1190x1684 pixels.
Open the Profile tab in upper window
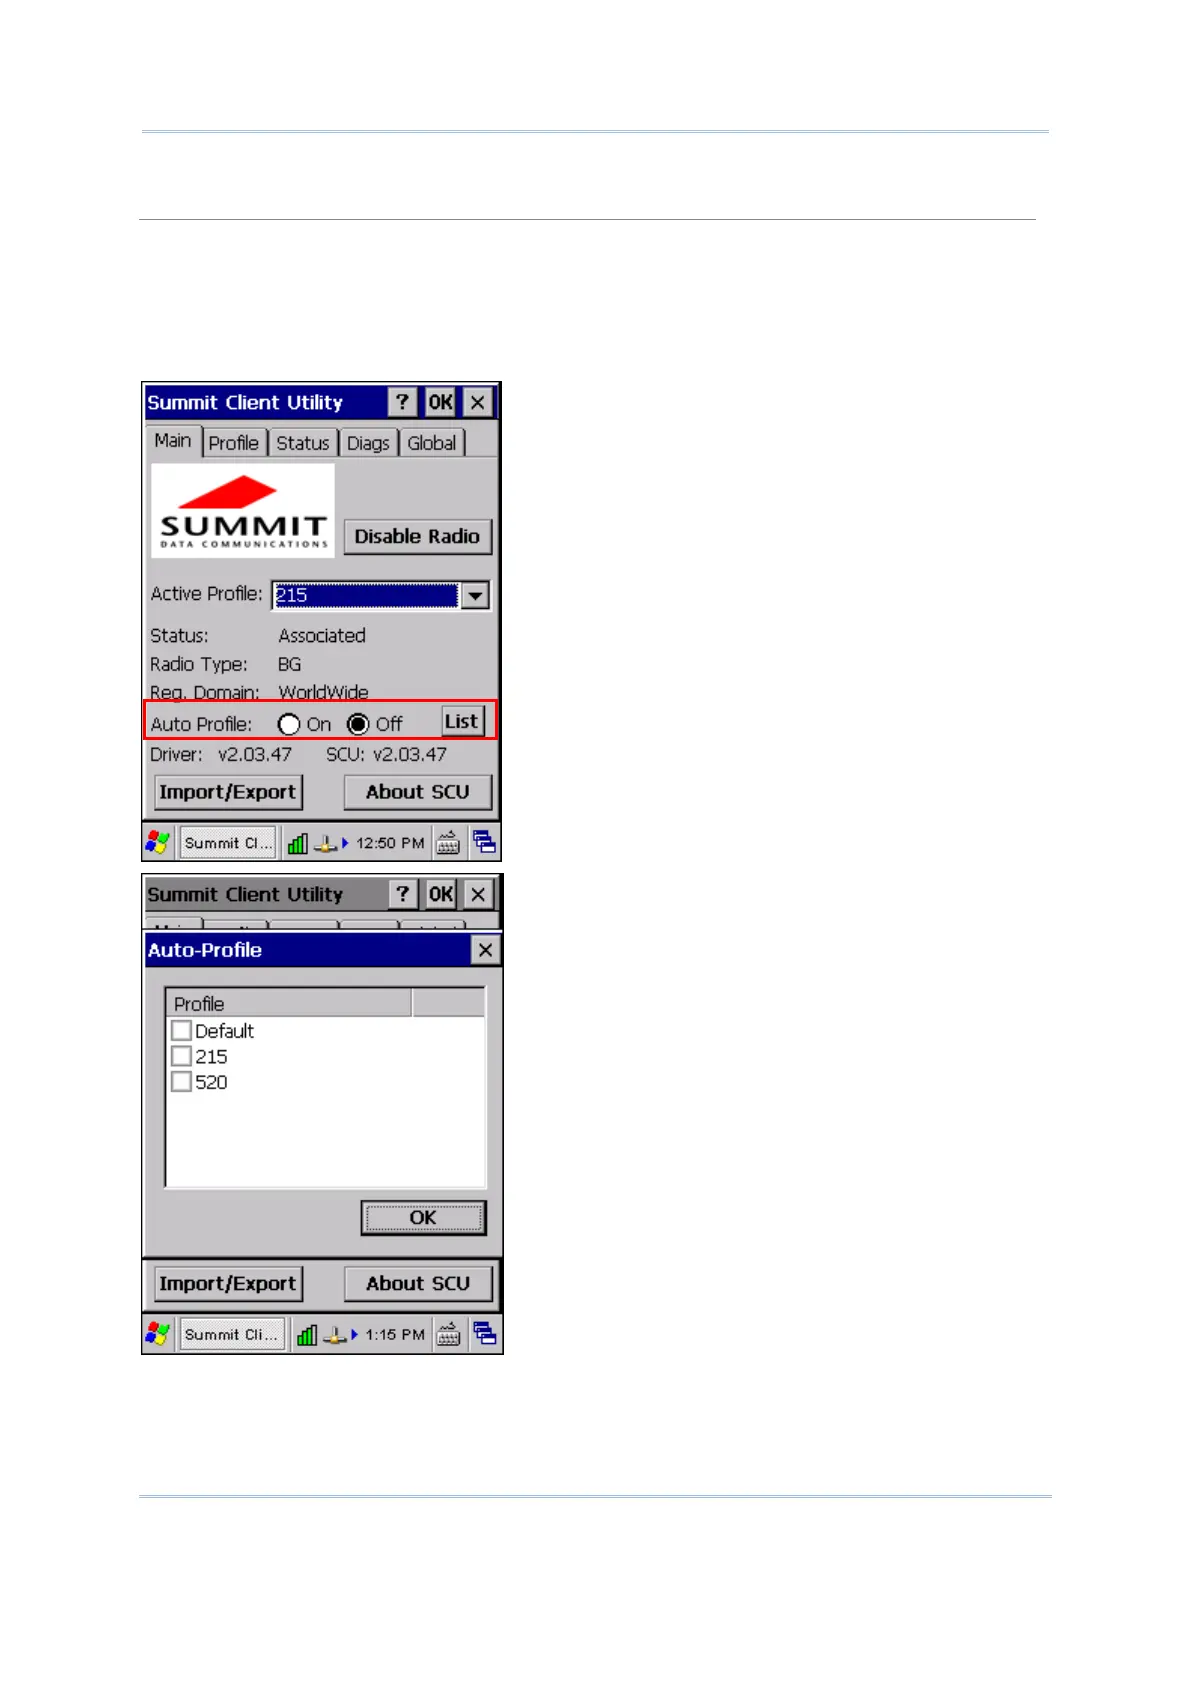234,443
